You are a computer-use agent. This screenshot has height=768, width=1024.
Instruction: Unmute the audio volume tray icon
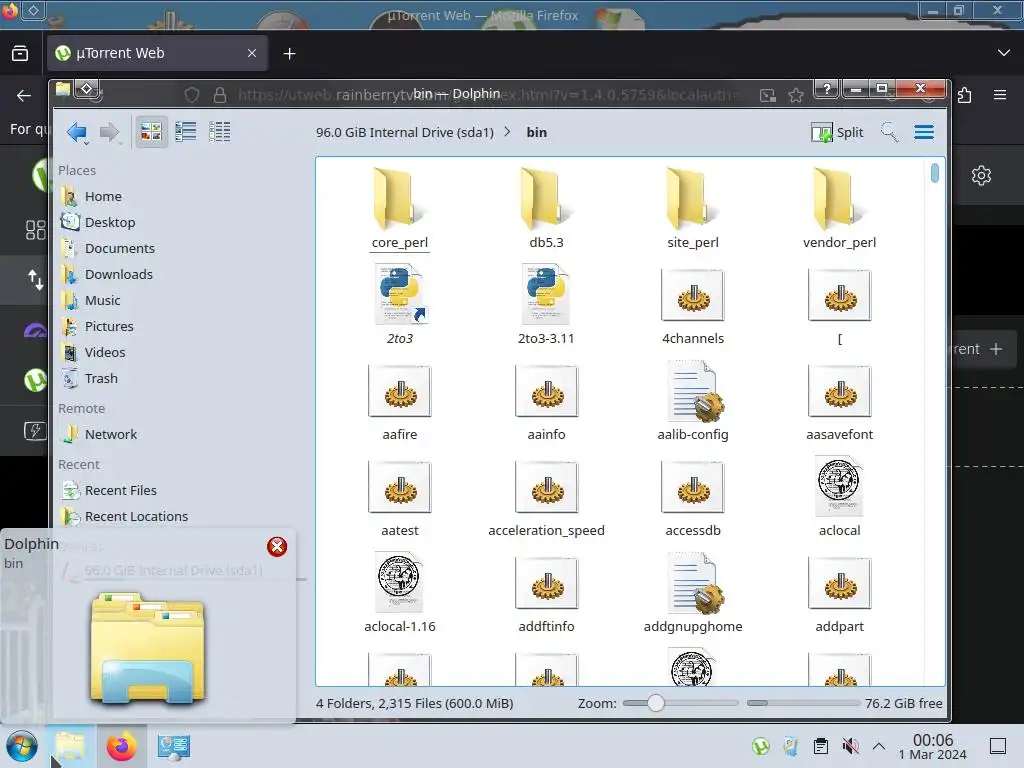tap(850, 746)
